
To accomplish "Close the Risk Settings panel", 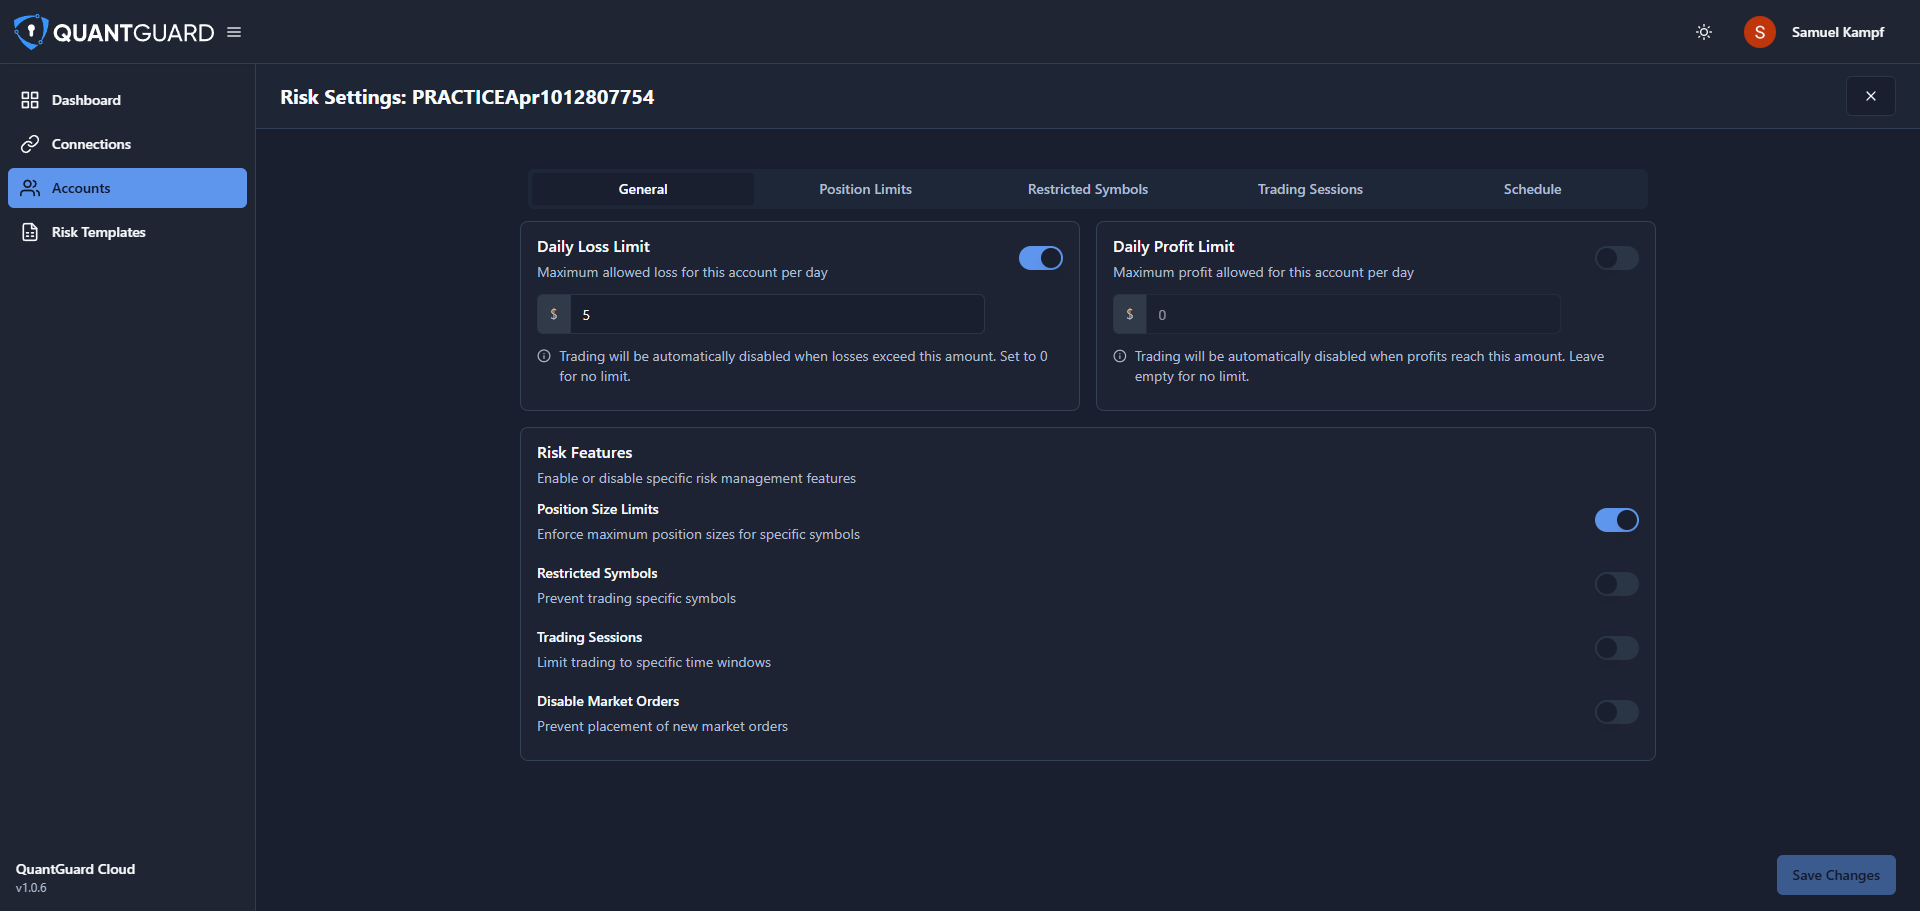I will [x=1870, y=96].
